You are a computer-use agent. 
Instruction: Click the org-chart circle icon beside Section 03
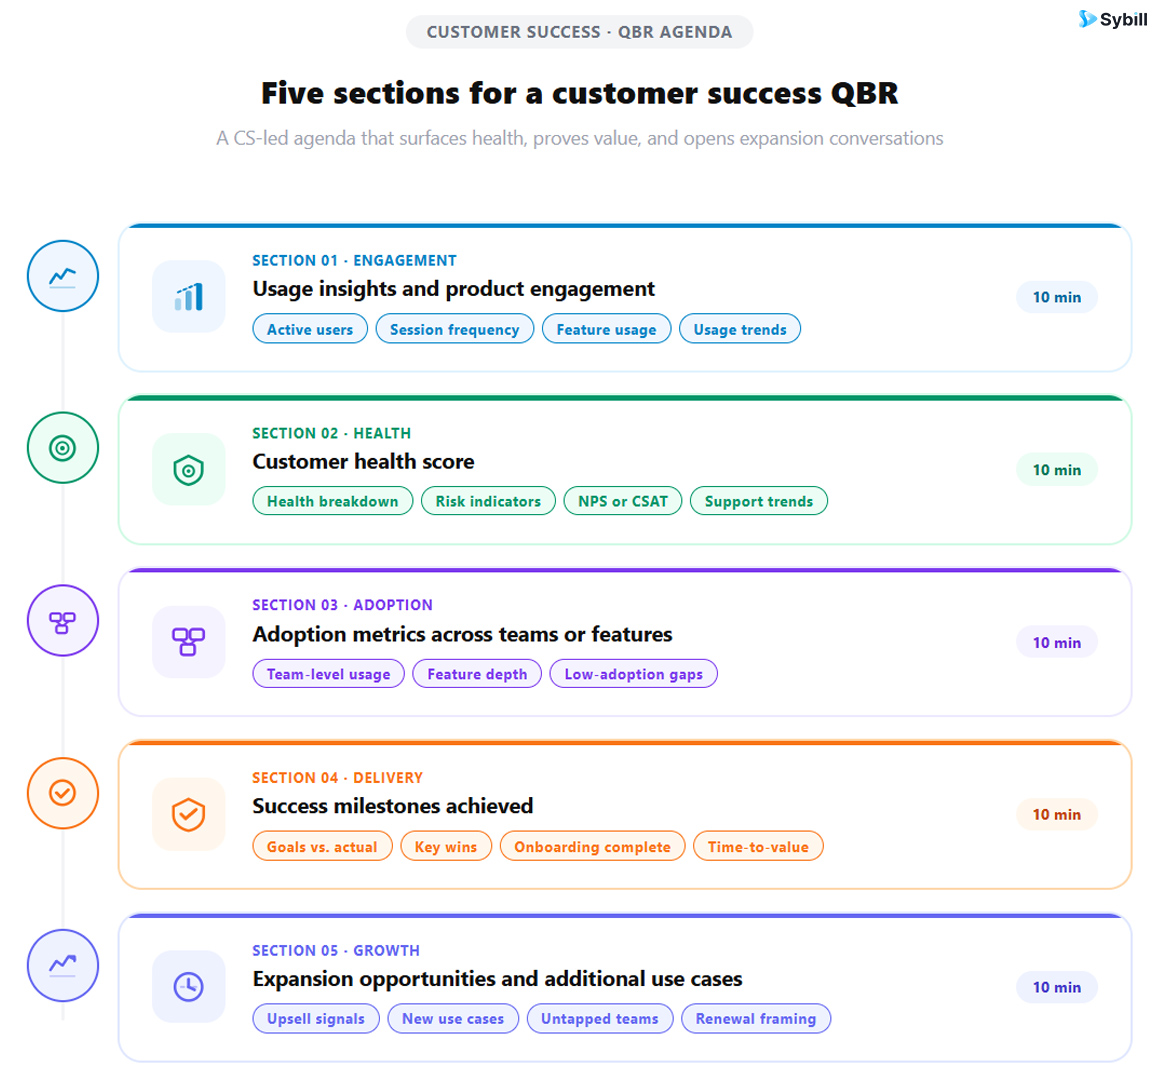point(63,620)
